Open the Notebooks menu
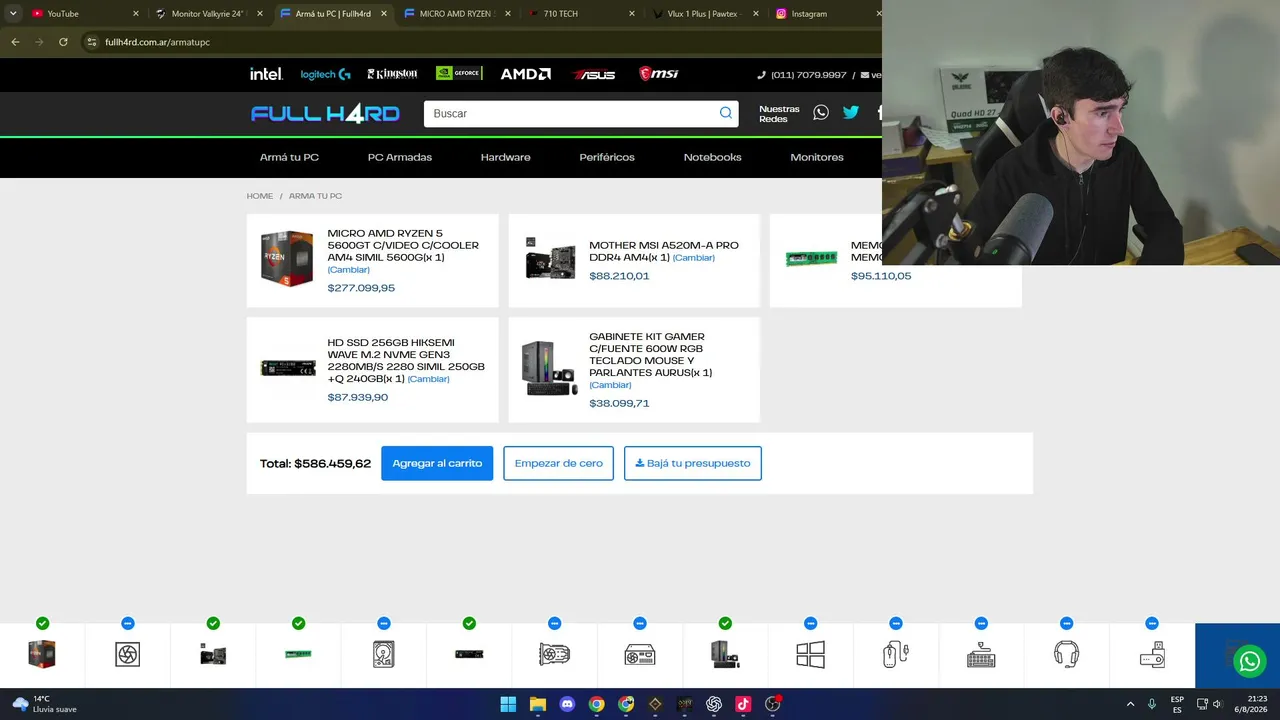 pyautogui.click(x=712, y=157)
